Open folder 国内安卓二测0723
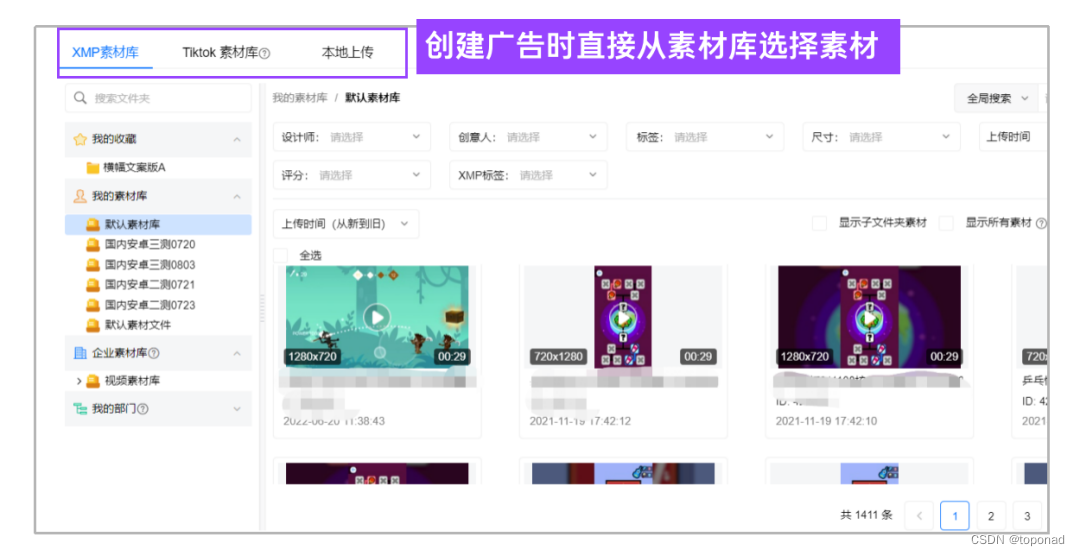The height and width of the screenshot is (556, 1080). 150,305
